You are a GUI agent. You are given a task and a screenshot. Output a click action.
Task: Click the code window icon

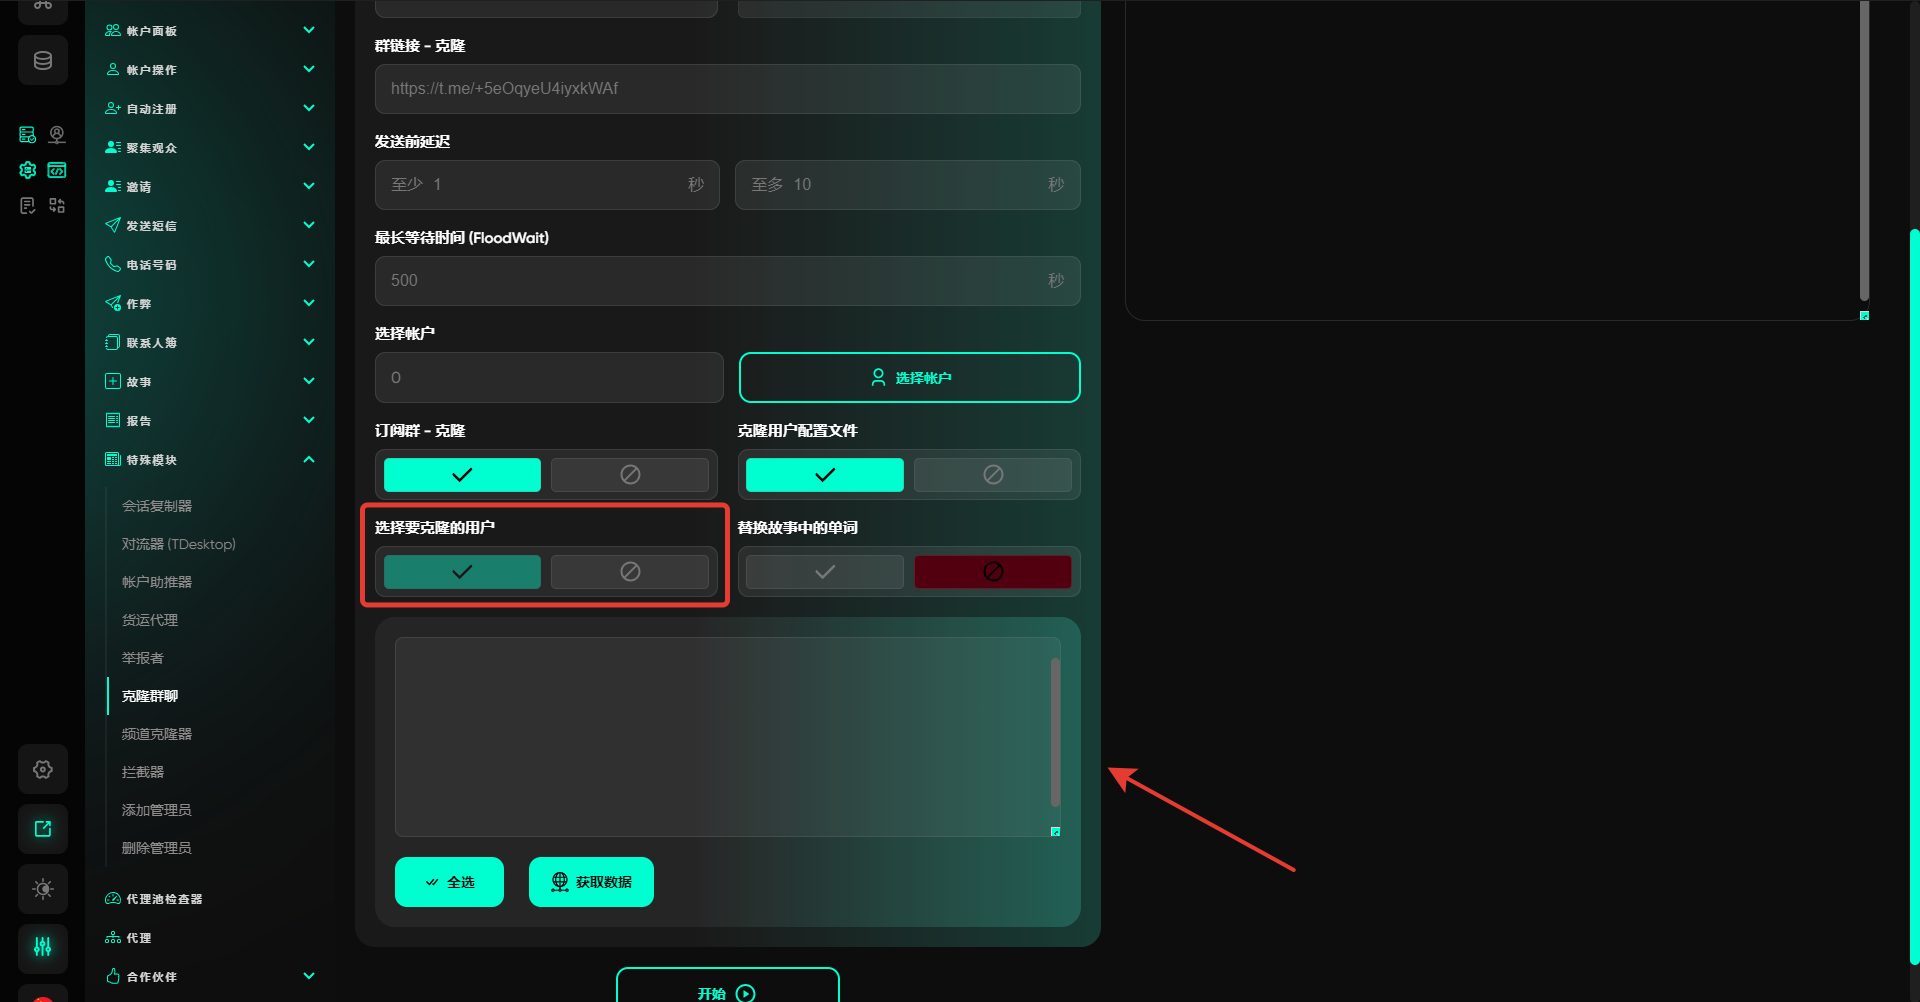pyautogui.click(x=57, y=170)
